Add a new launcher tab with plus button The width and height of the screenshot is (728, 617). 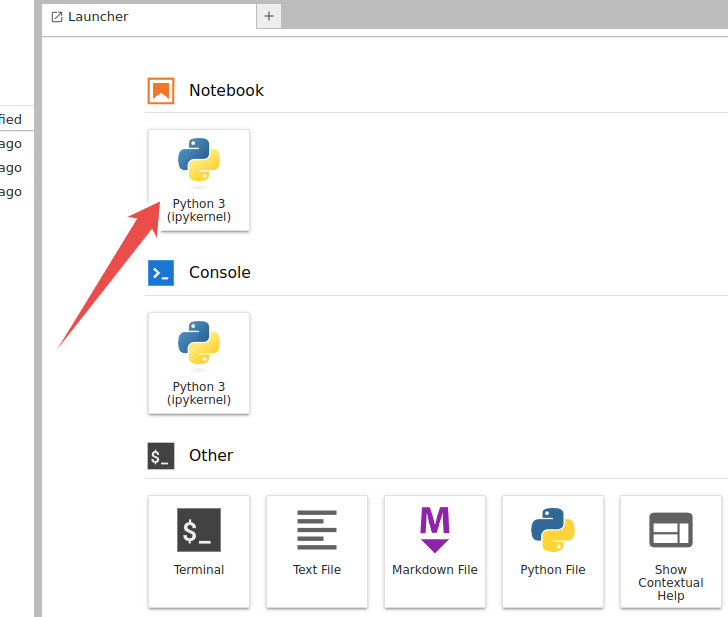click(269, 16)
